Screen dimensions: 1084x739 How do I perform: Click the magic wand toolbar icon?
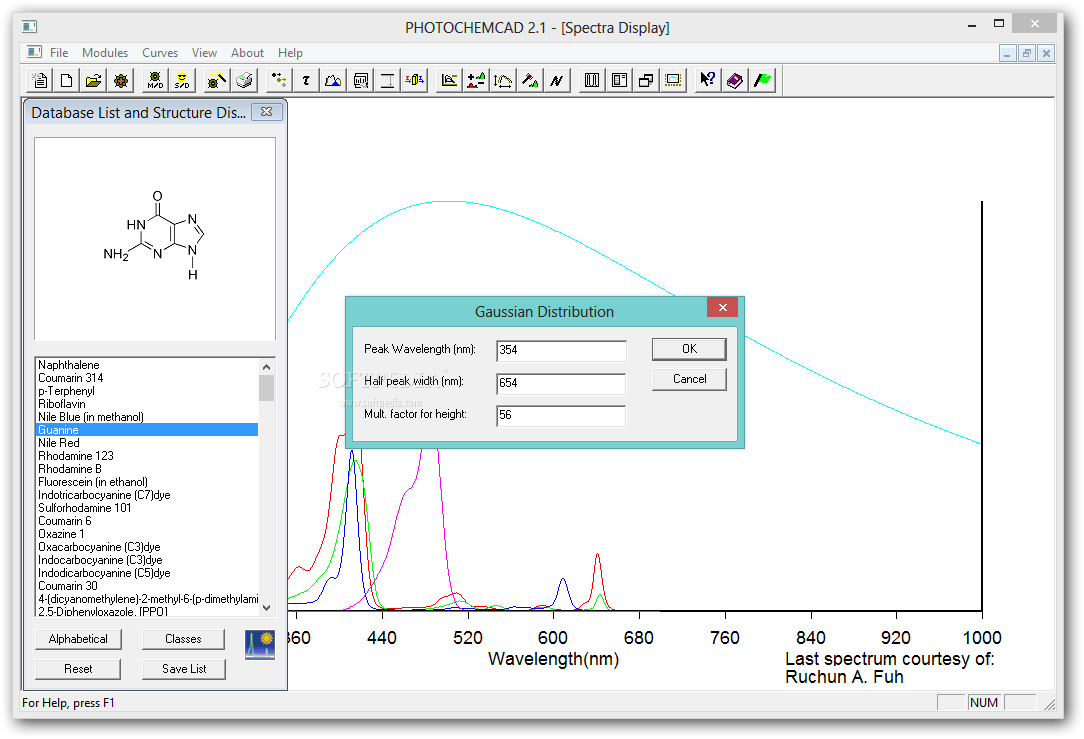click(x=216, y=81)
